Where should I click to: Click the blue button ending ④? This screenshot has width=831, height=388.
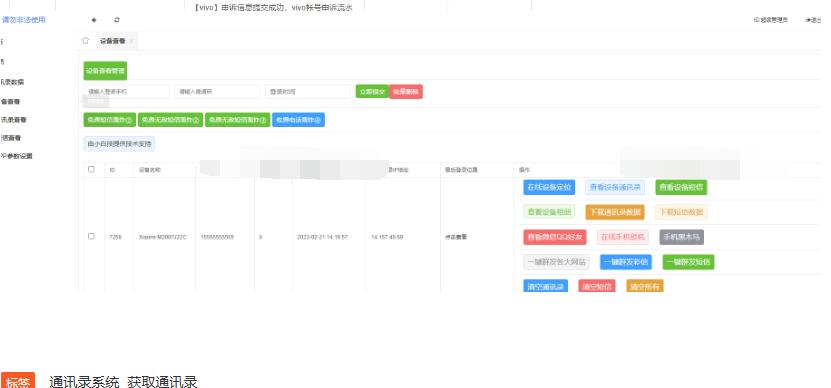point(298,120)
